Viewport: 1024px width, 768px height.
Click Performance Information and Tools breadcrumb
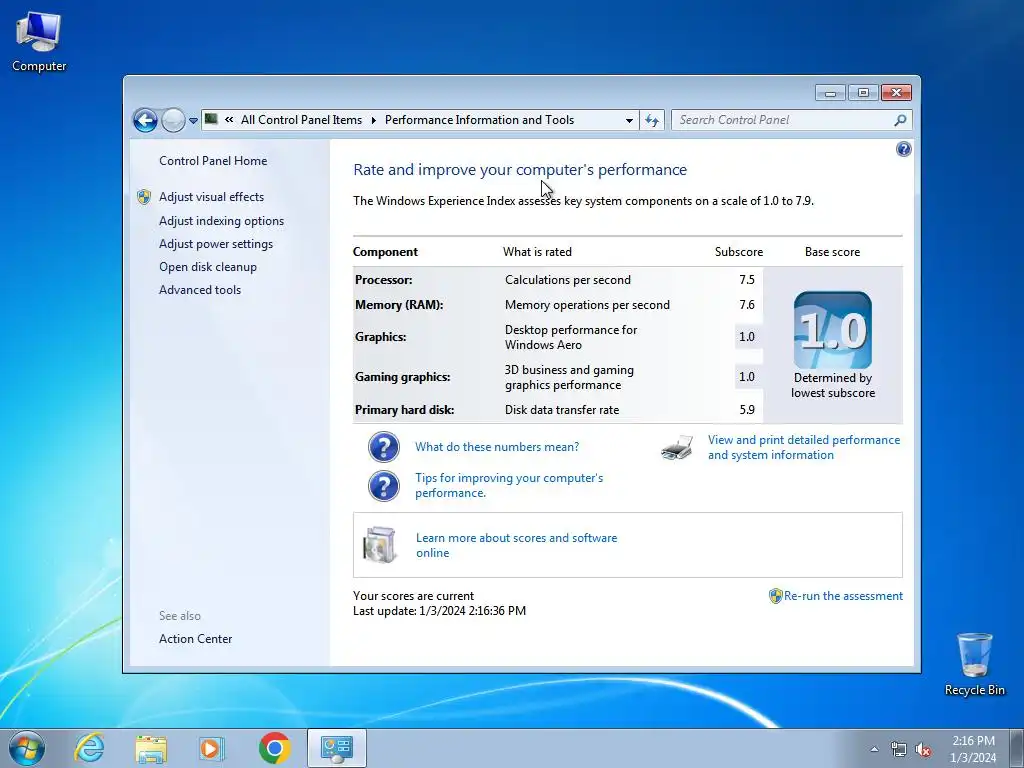point(479,120)
